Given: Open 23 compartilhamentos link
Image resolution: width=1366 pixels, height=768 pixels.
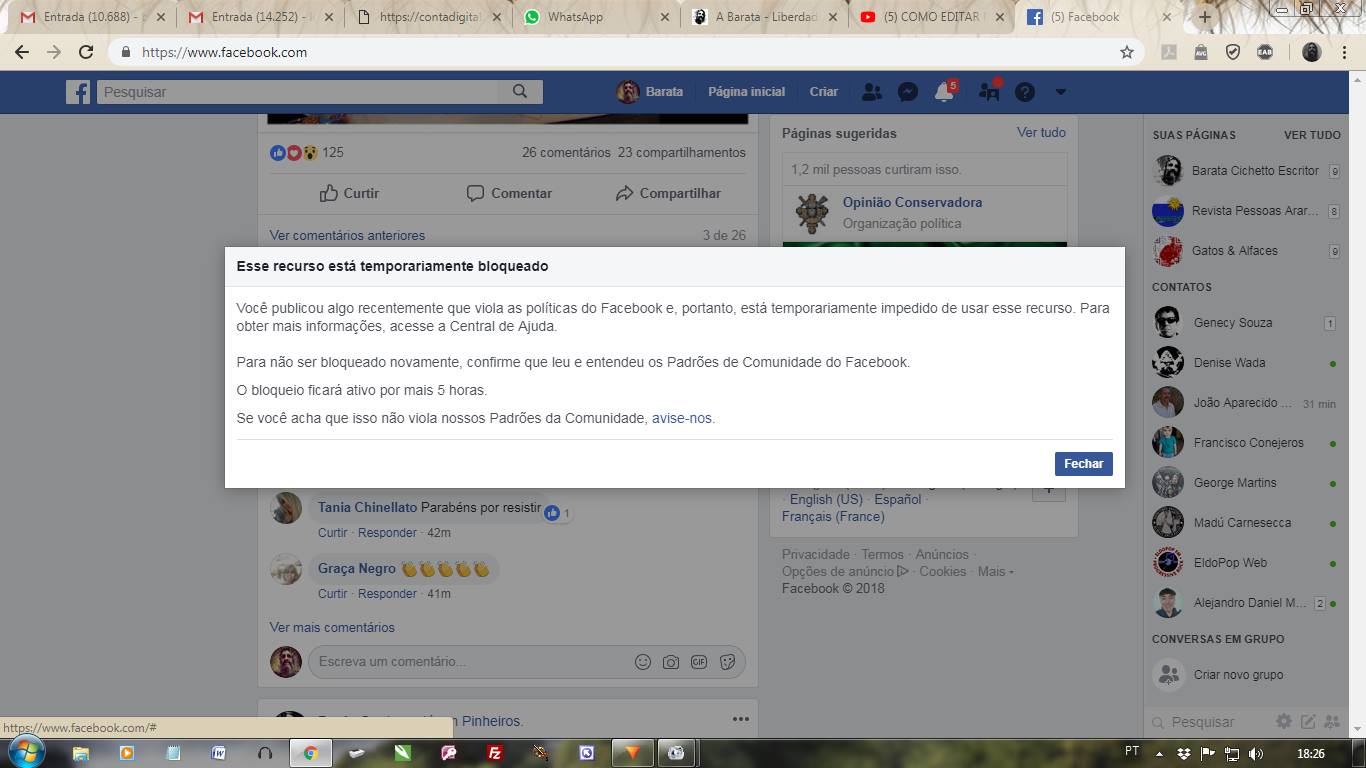Looking at the screenshot, I should [682, 153].
